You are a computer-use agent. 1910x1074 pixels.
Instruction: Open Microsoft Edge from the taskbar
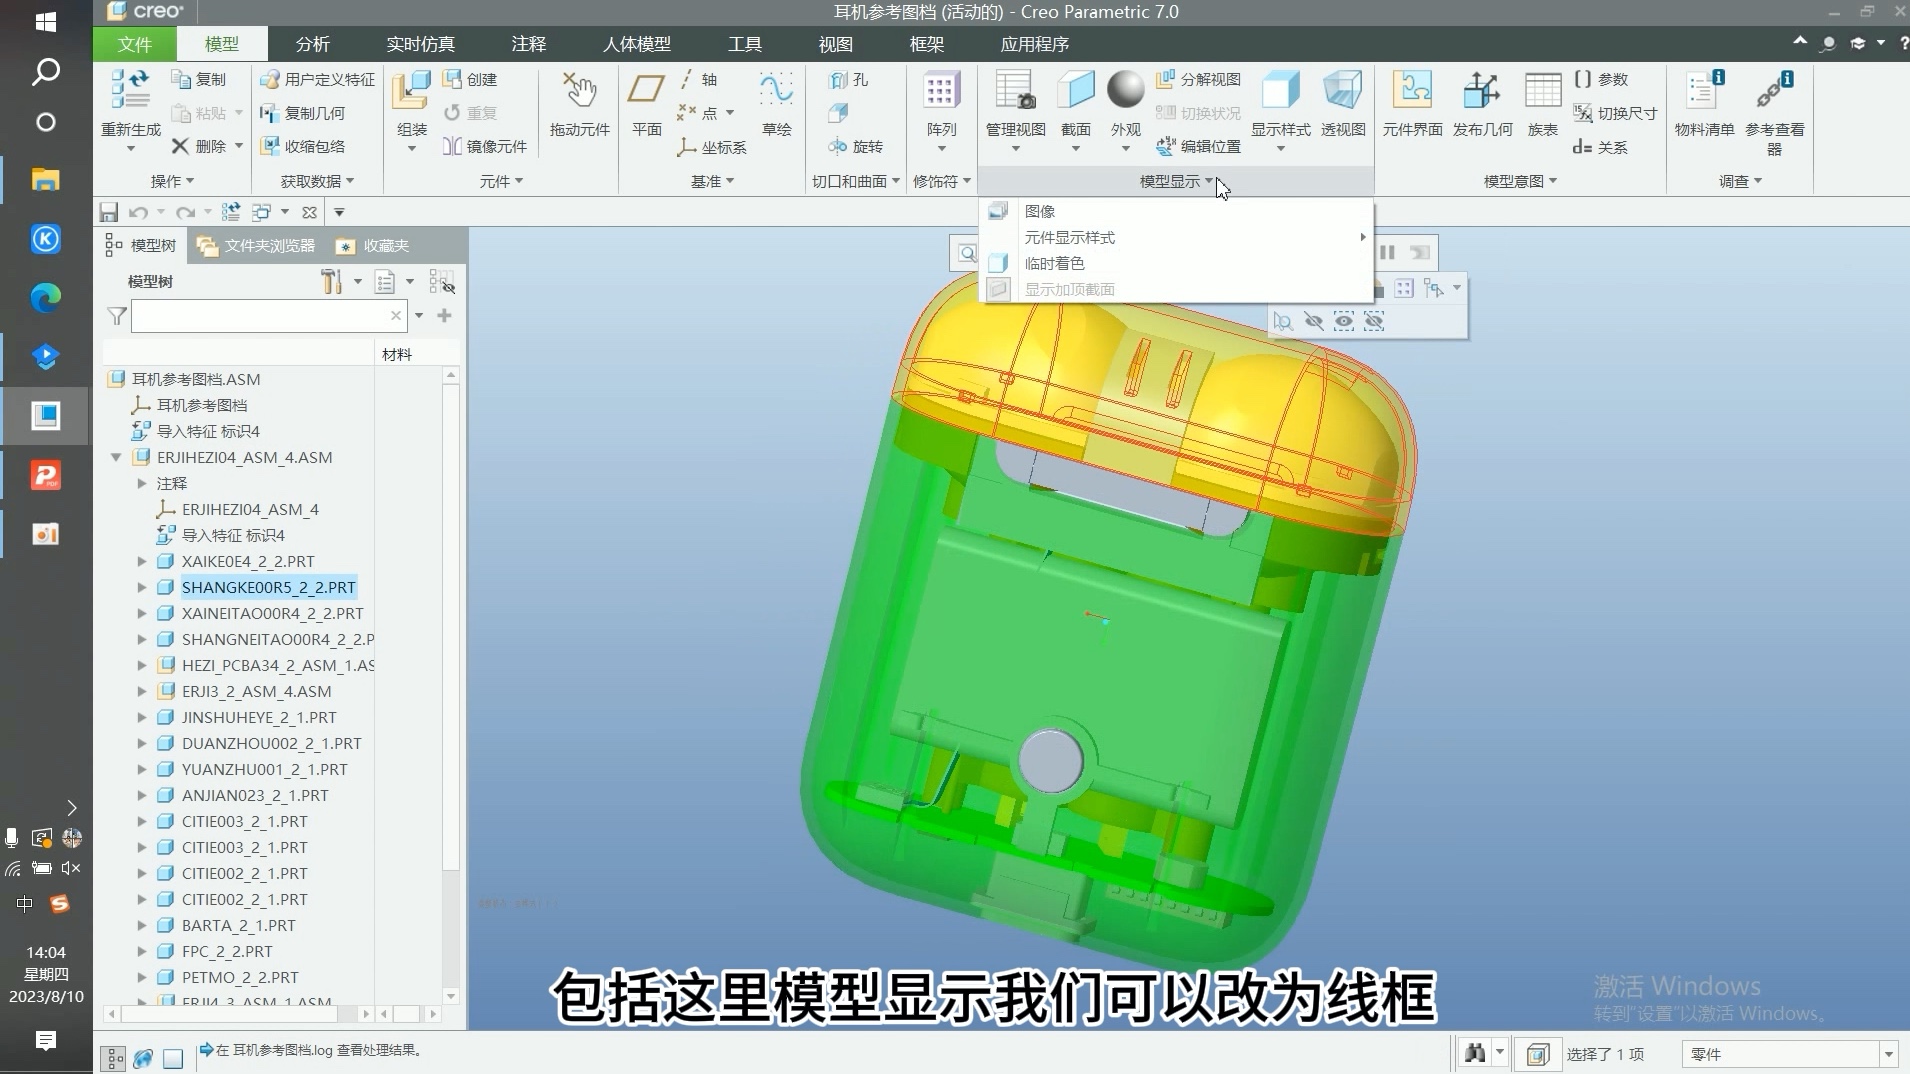(x=46, y=297)
